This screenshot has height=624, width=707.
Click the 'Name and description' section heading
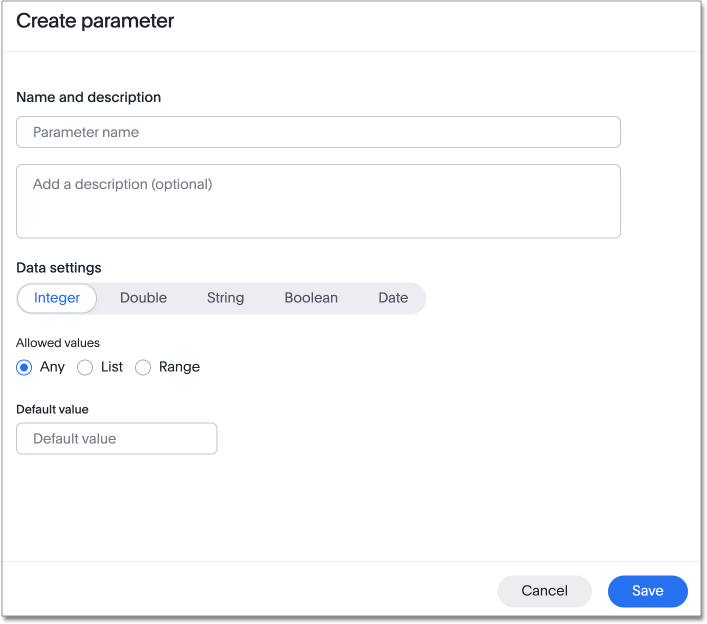point(88,97)
